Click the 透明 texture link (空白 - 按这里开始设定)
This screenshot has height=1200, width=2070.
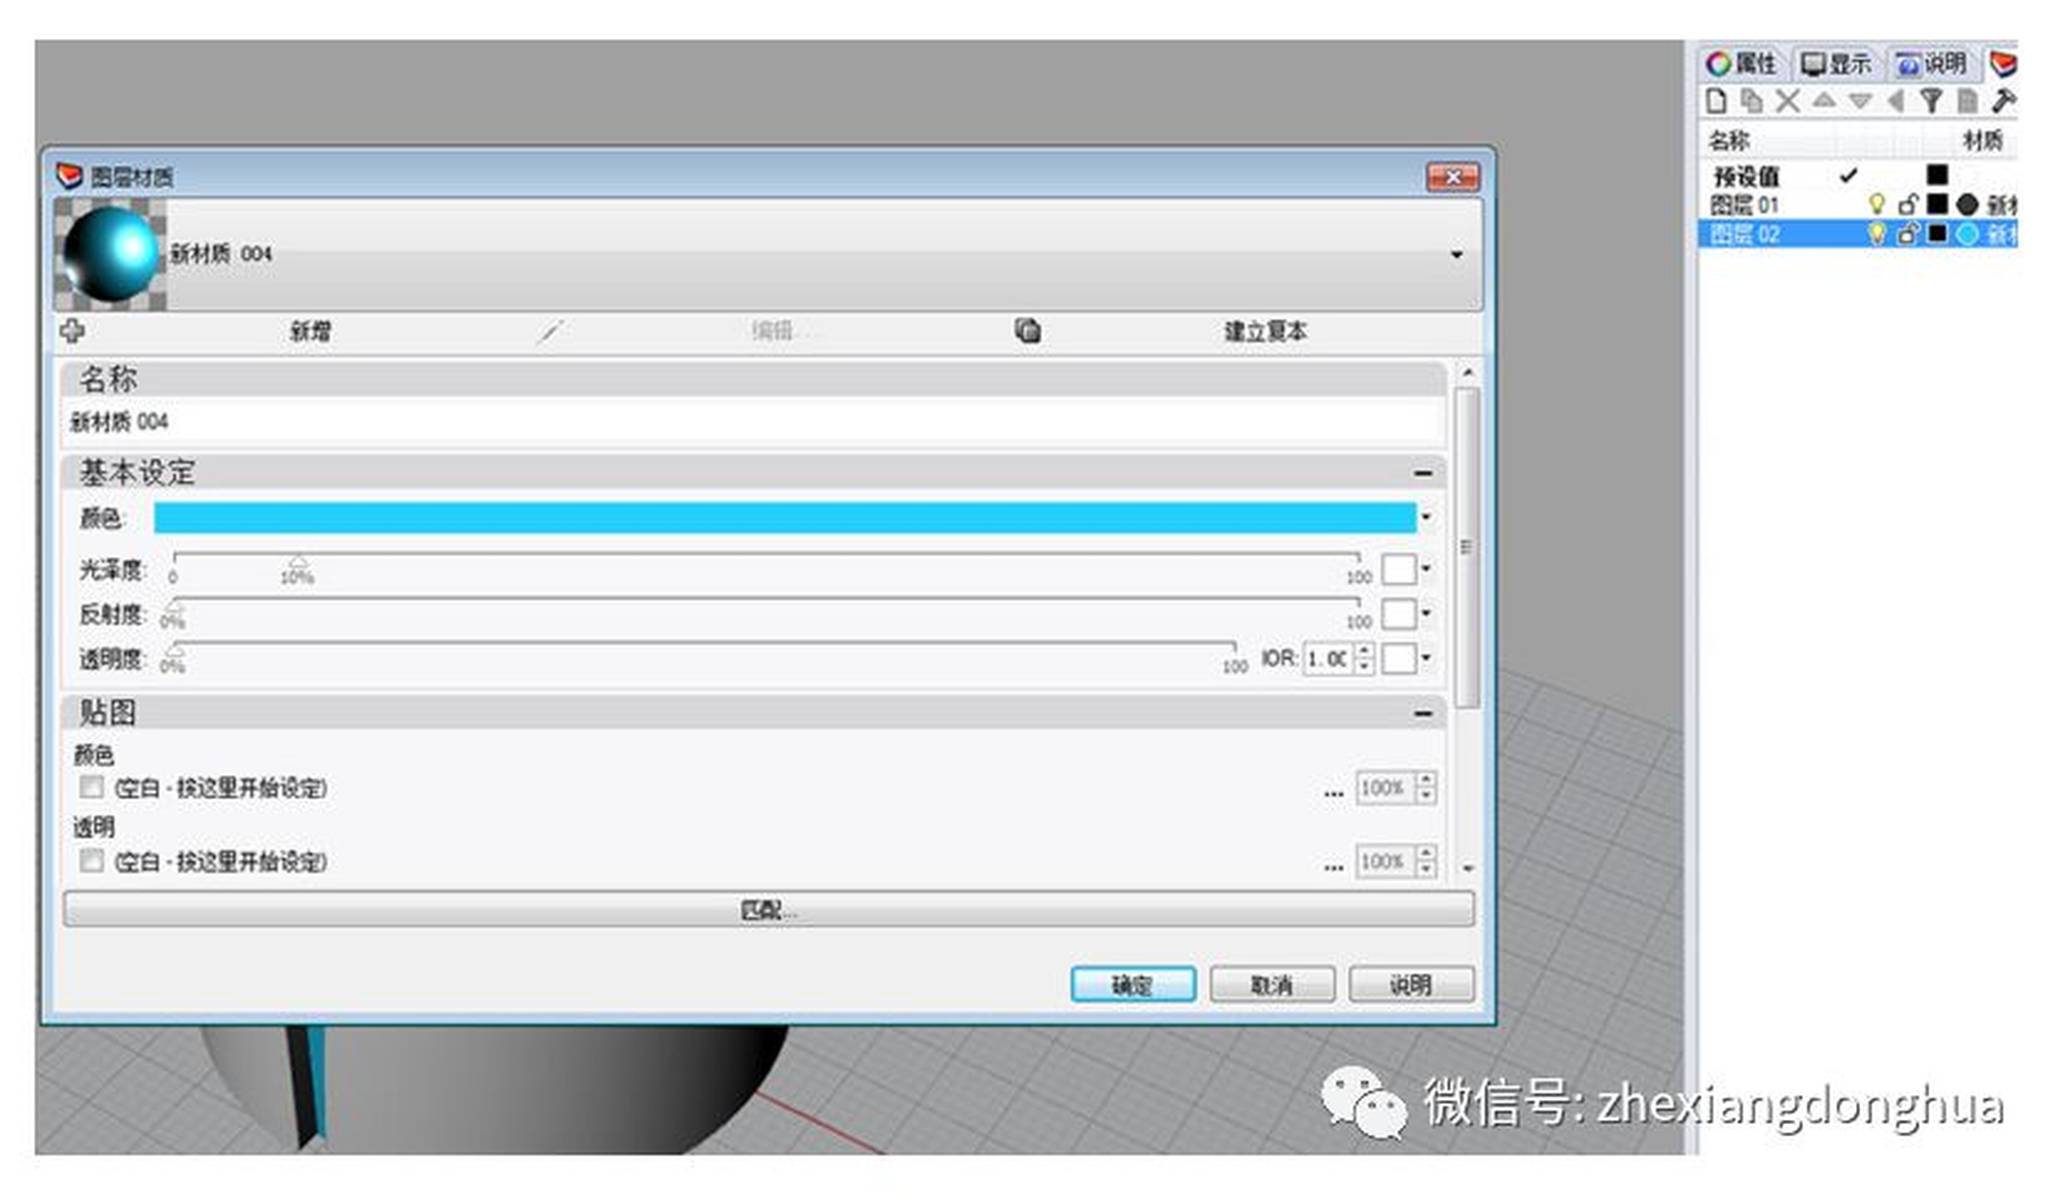221,862
